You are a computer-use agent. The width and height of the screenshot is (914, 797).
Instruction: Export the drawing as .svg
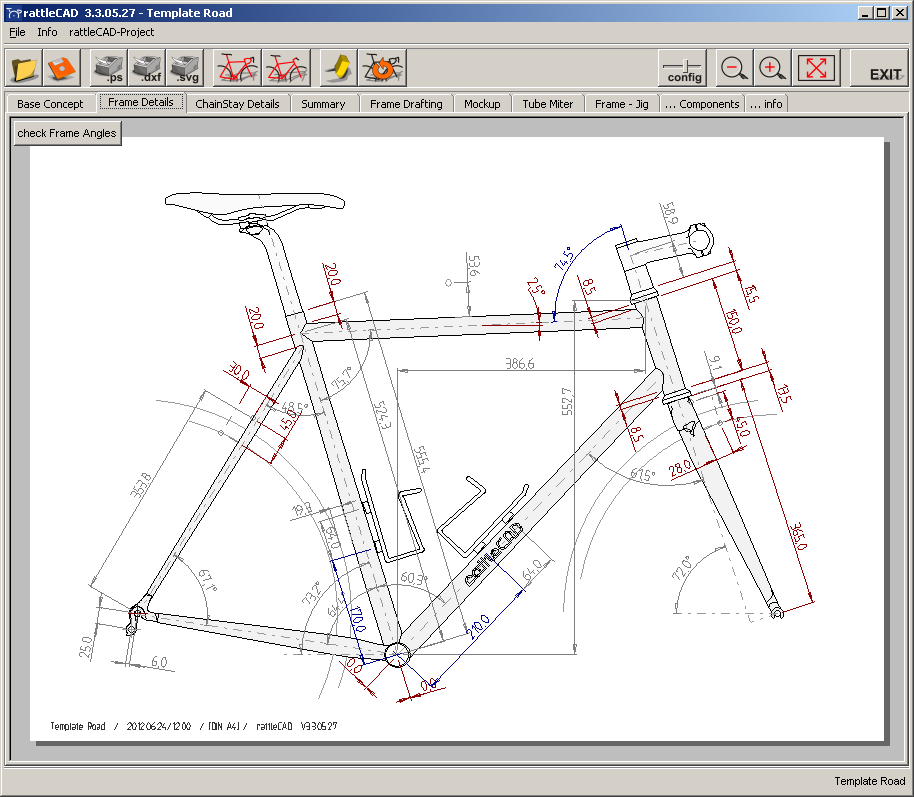pyautogui.click(x=185, y=68)
